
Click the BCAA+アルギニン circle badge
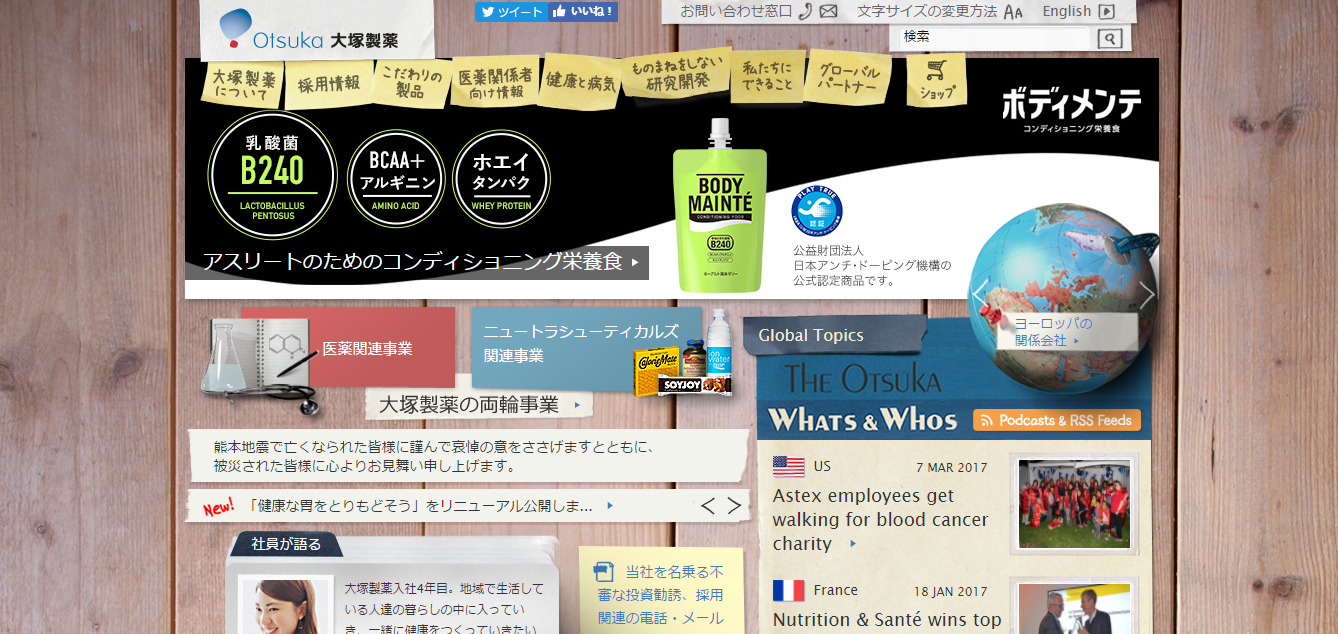click(x=396, y=178)
